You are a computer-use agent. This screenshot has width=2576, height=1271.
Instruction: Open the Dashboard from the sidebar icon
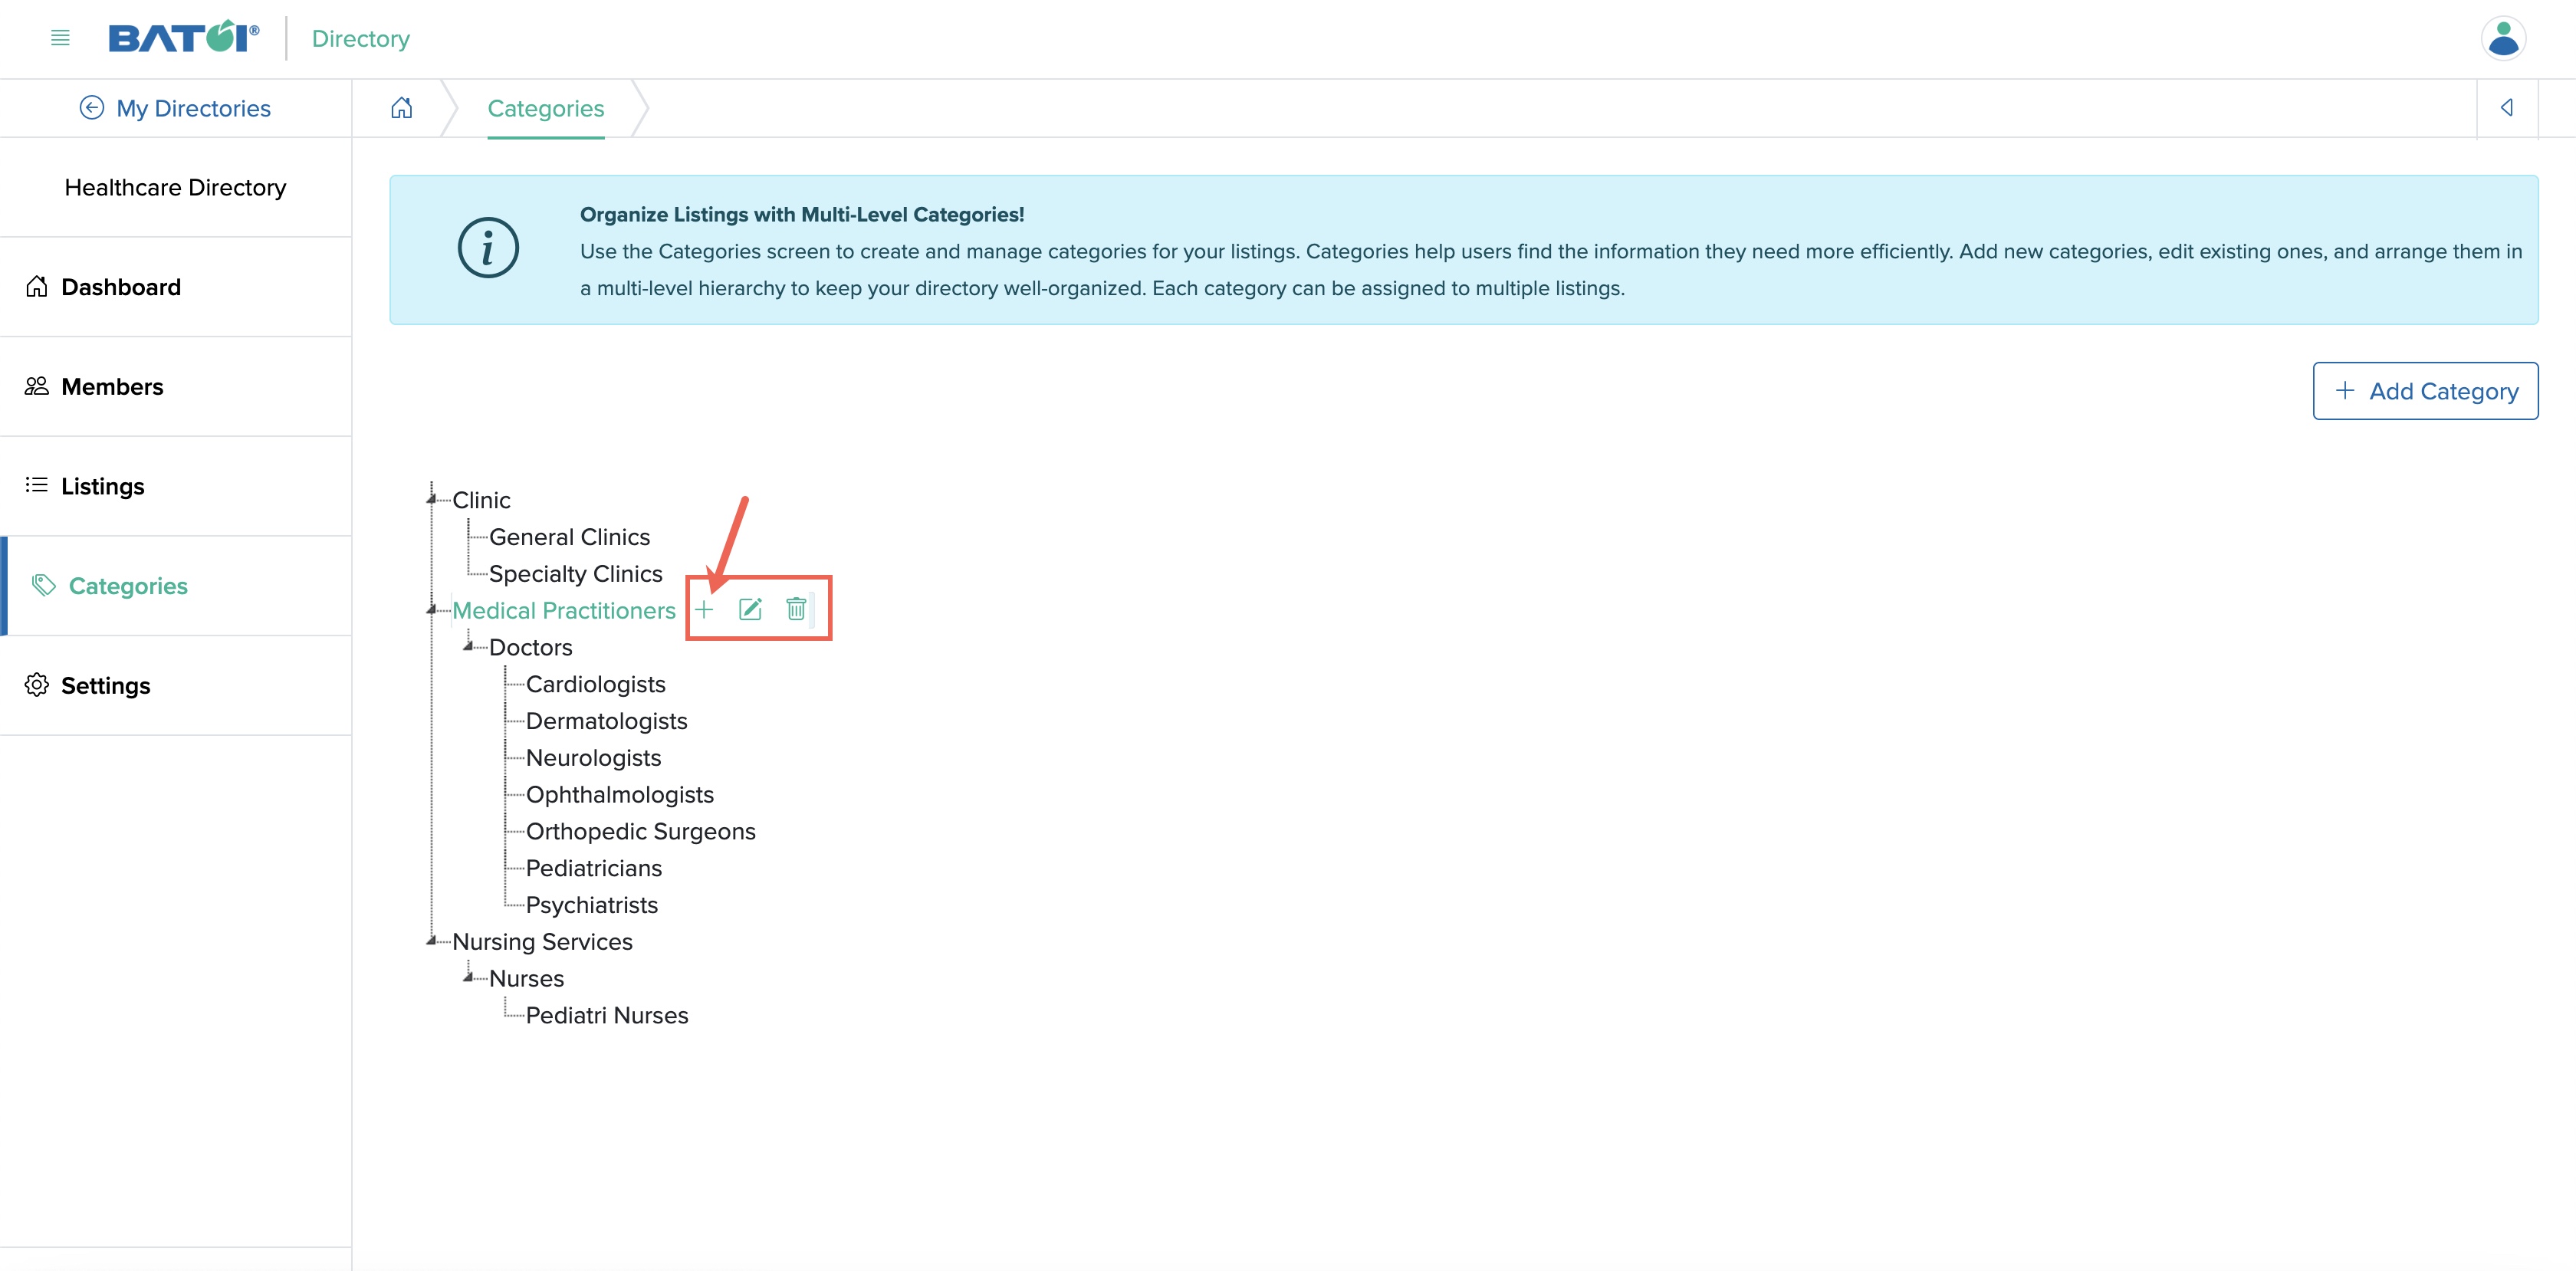coord(36,286)
